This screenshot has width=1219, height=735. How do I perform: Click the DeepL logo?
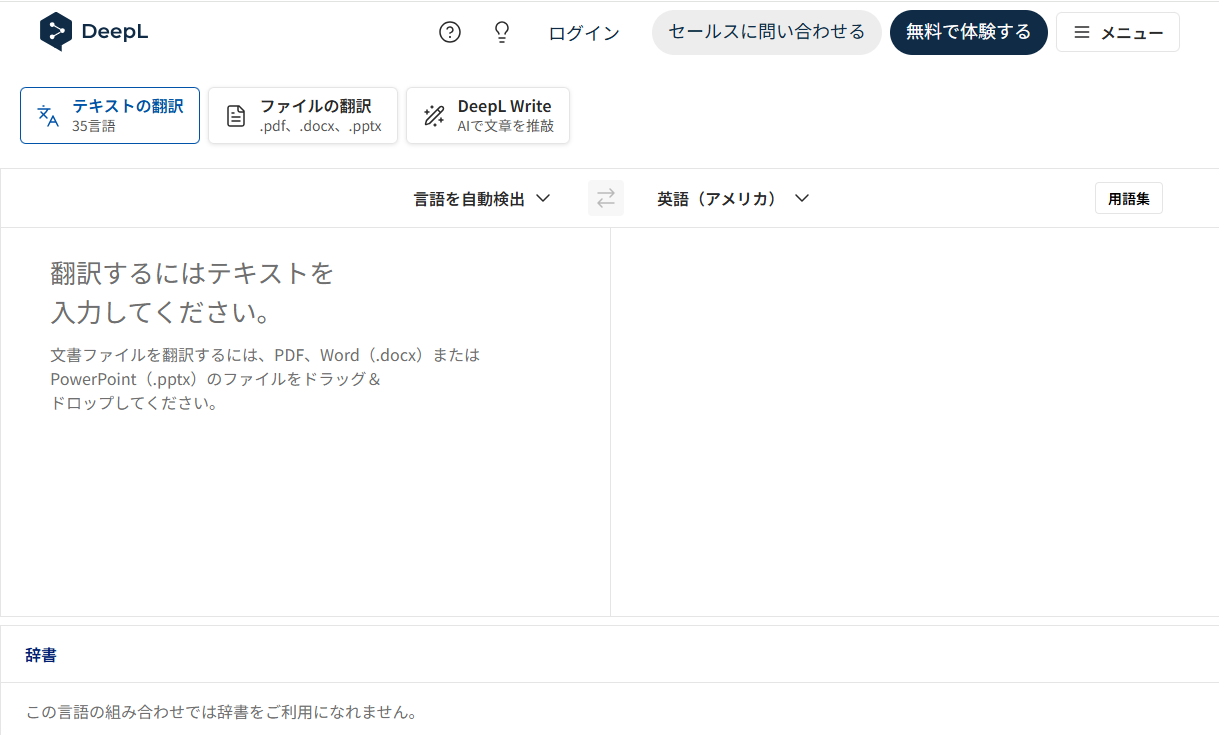coord(93,31)
